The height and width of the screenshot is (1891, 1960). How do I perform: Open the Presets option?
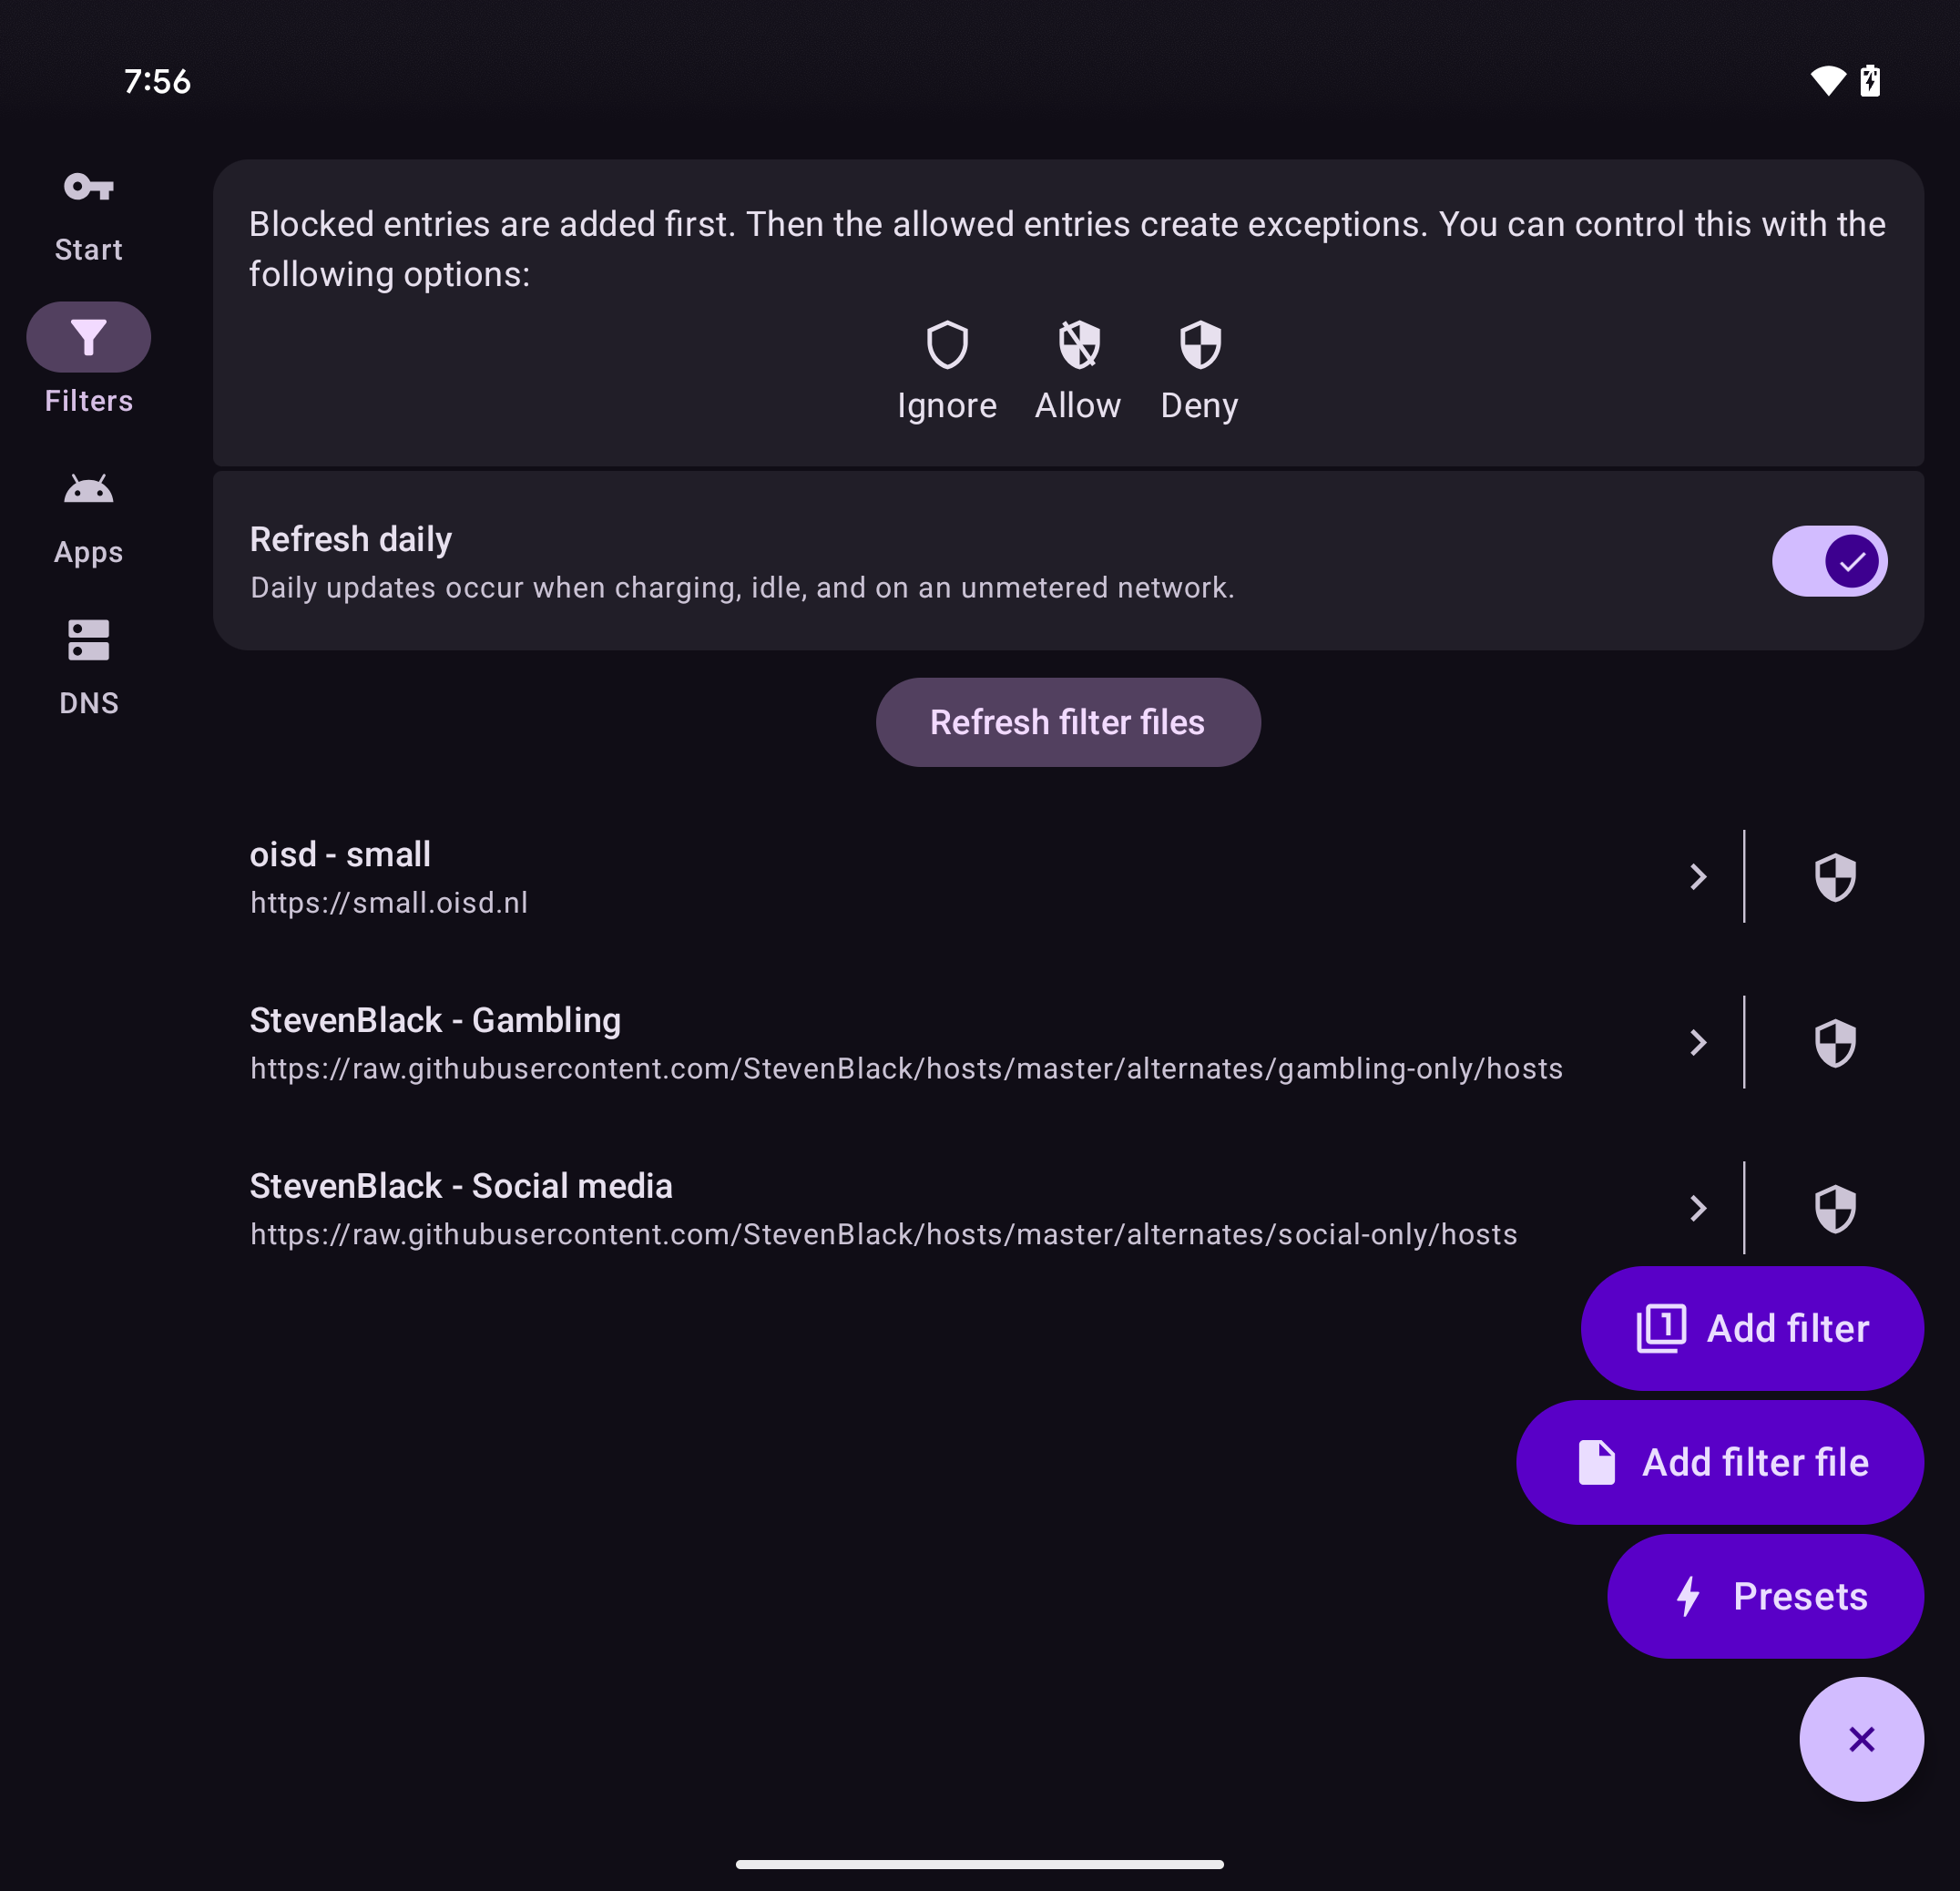tap(1765, 1596)
